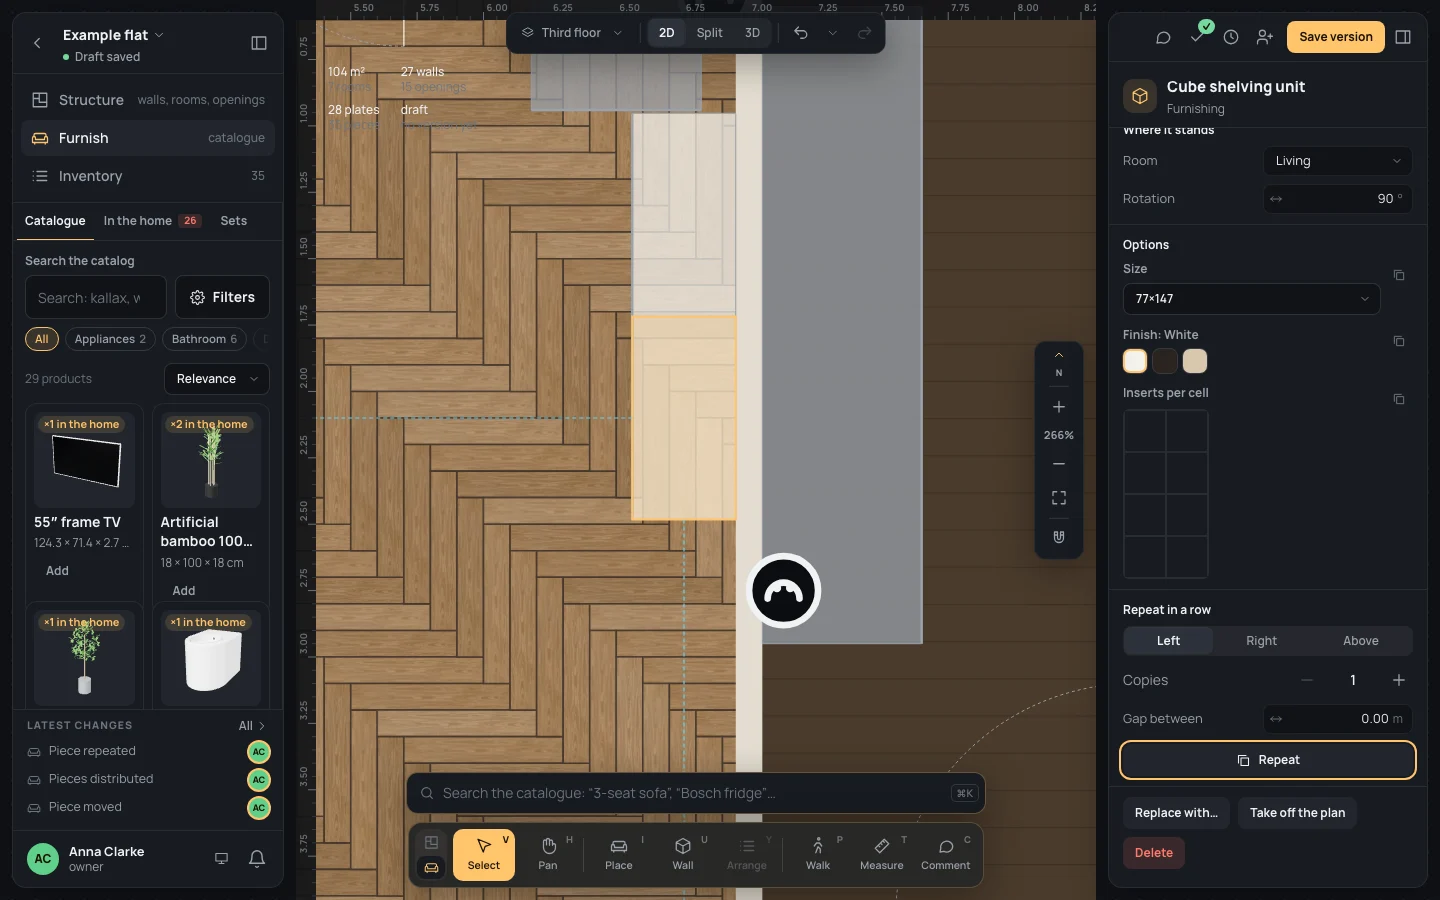Open the Size dropdown 77×147
This screenshot has width=1440, height=900.
click(1252, 299)
